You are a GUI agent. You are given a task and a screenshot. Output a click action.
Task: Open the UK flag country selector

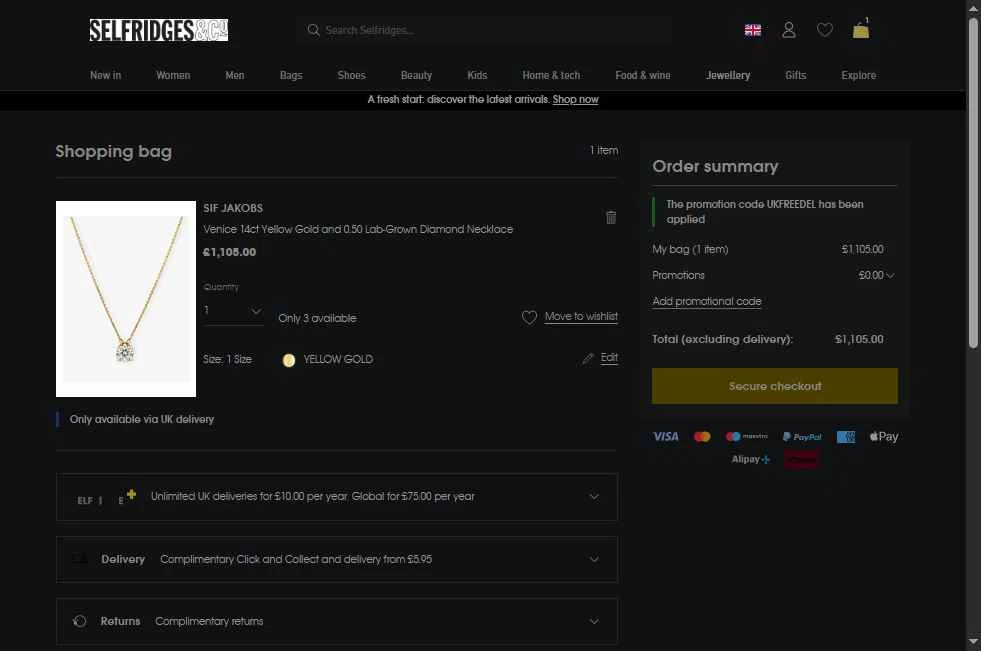753,30
